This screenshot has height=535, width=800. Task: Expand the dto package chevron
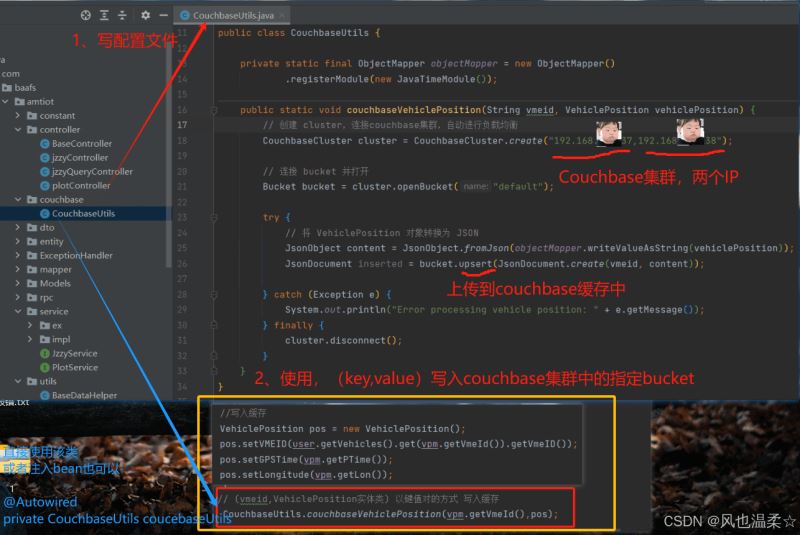point(18,227)
